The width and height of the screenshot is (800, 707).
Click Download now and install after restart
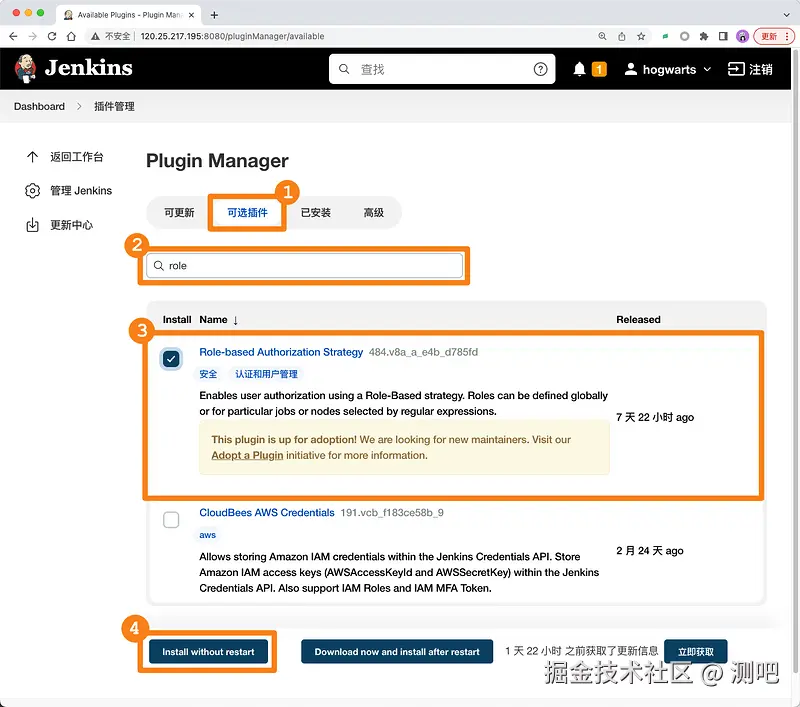[x=397, y=651]
